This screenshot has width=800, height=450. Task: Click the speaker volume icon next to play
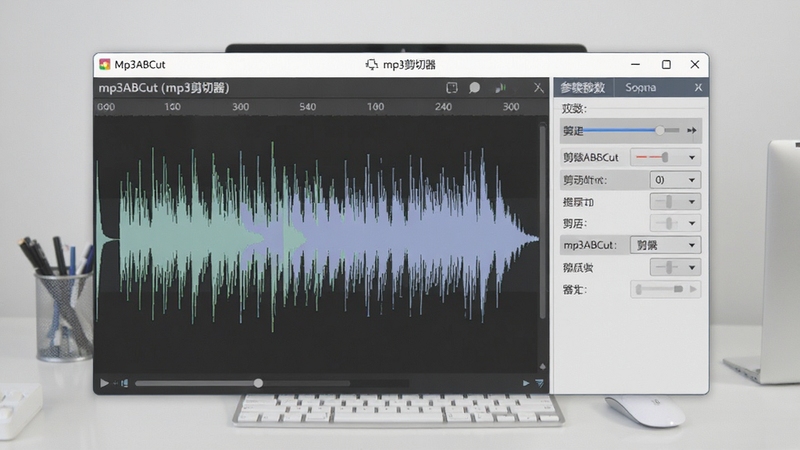coord(124,383)
